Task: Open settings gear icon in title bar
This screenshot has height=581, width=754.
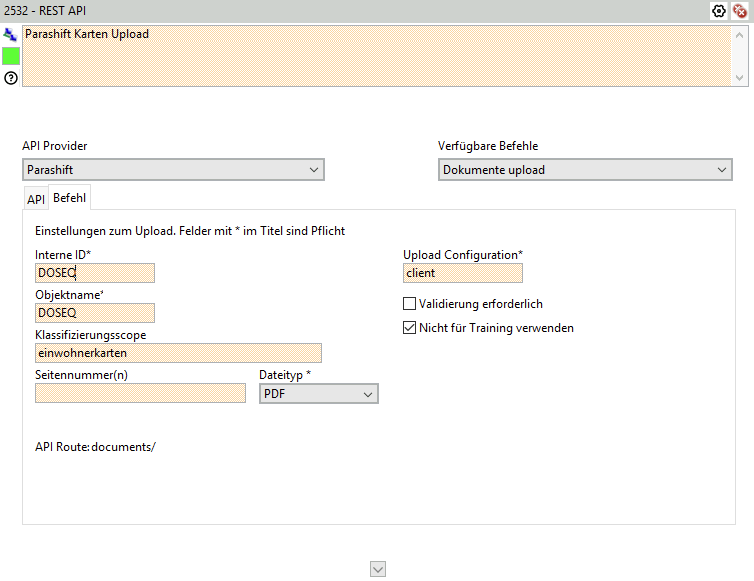Action: pyautogui.click(x=718, y=11)
